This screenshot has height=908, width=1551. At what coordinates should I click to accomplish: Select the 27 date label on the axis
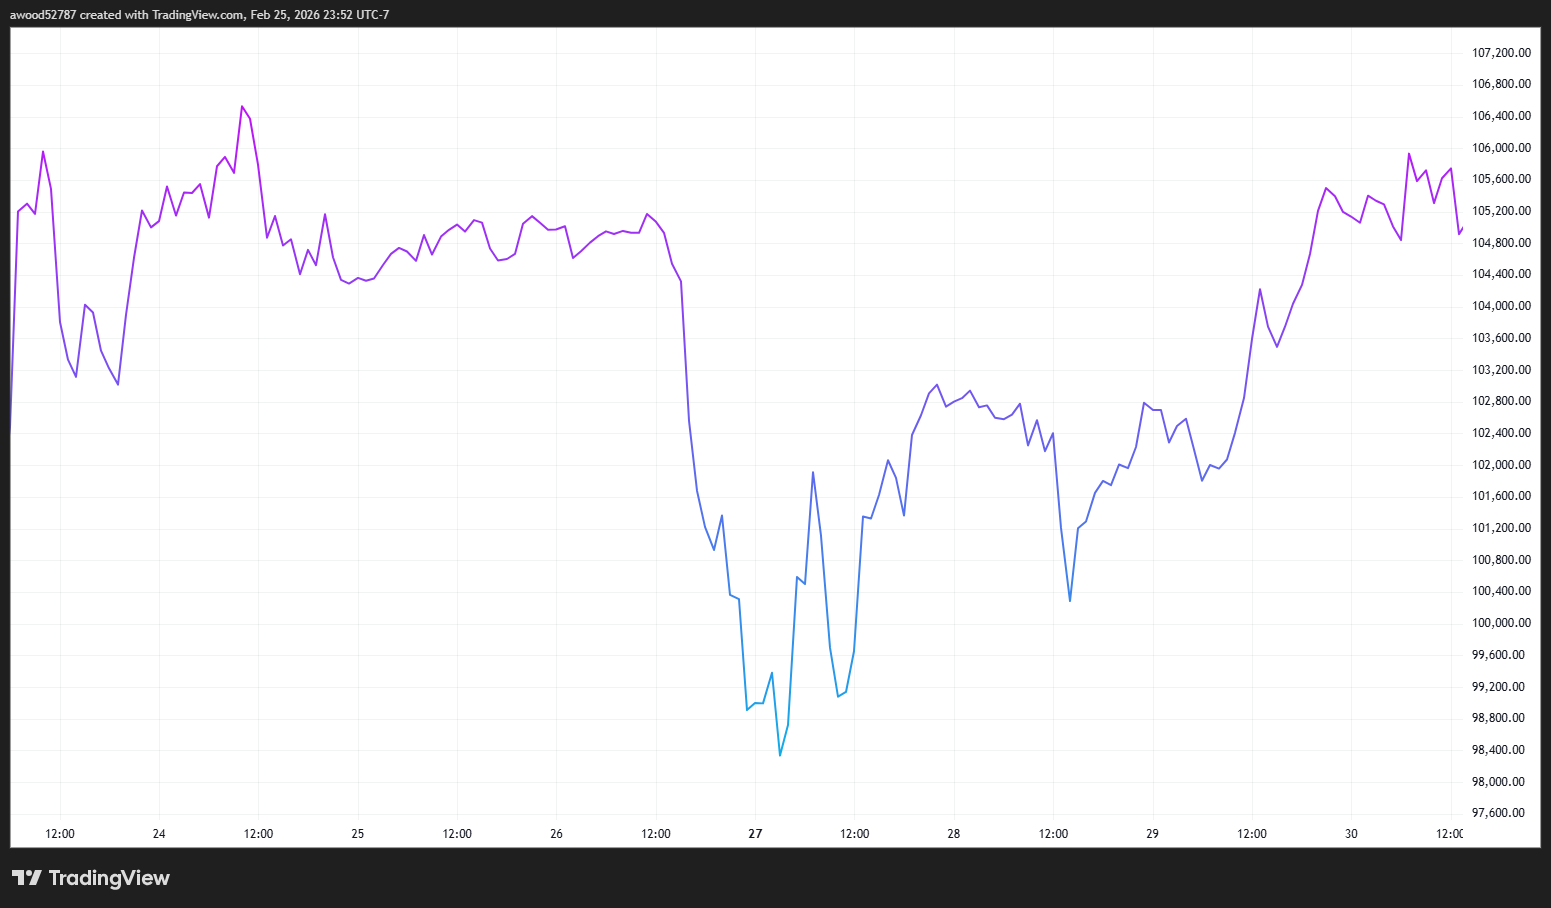tap(755, 833)
